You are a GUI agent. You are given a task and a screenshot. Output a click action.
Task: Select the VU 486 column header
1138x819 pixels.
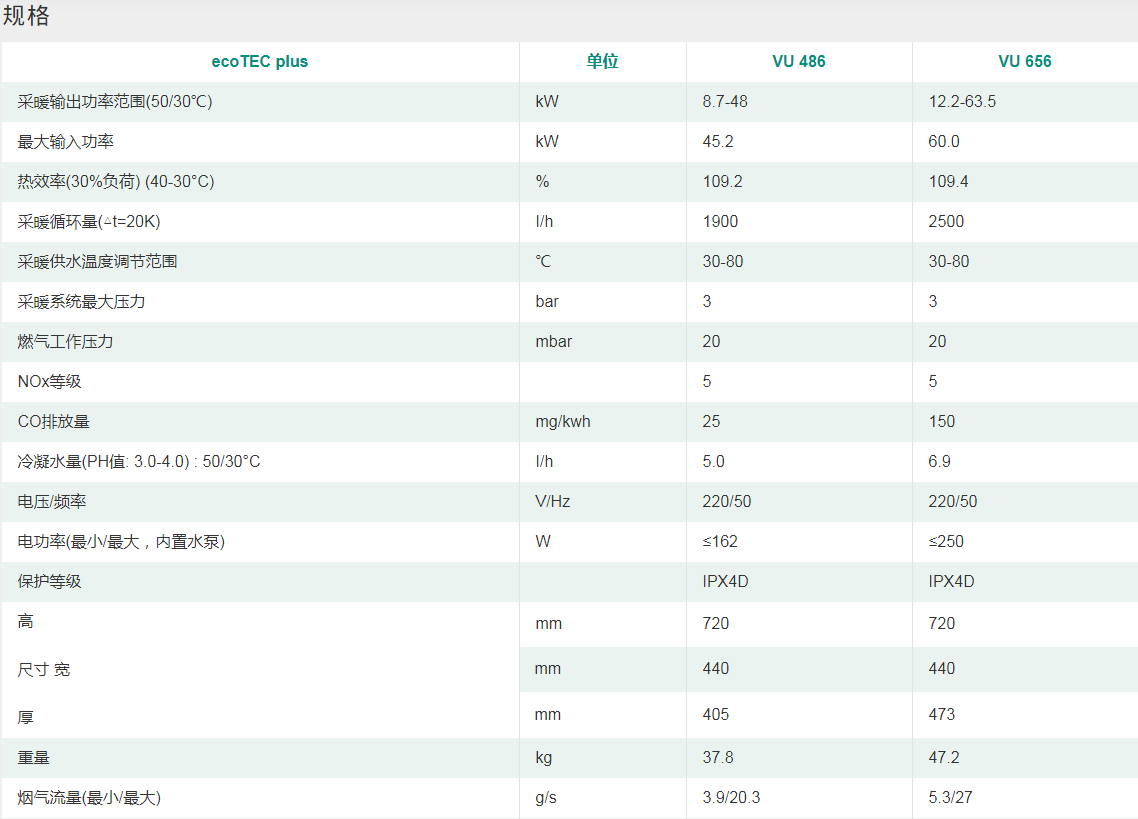pyautogui.click(x=799, y=62)
